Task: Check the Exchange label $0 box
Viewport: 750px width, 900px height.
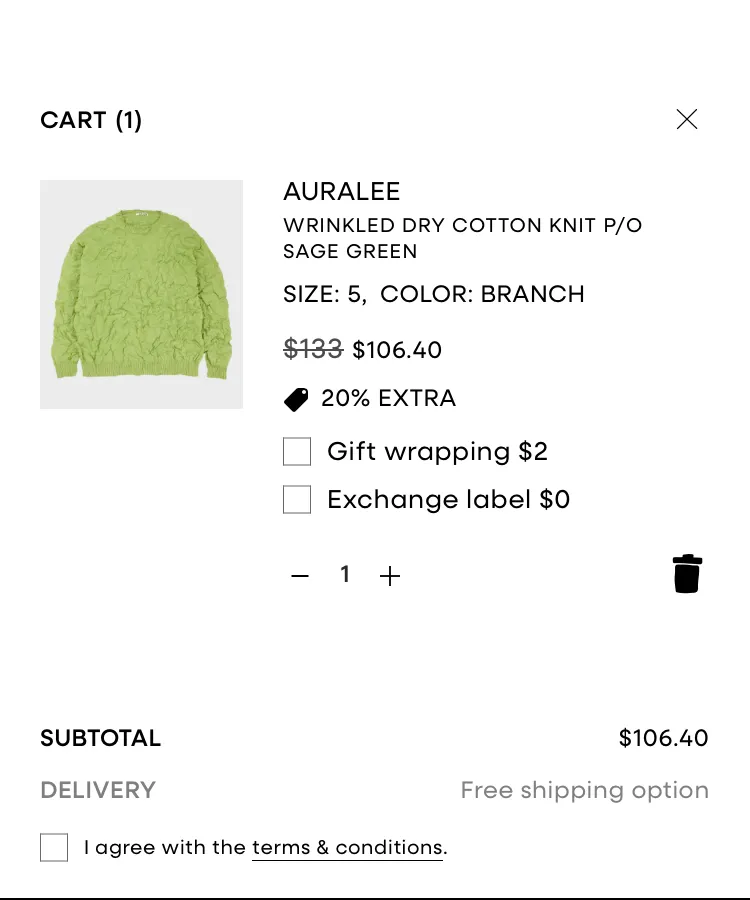Action: pos(297,499)
